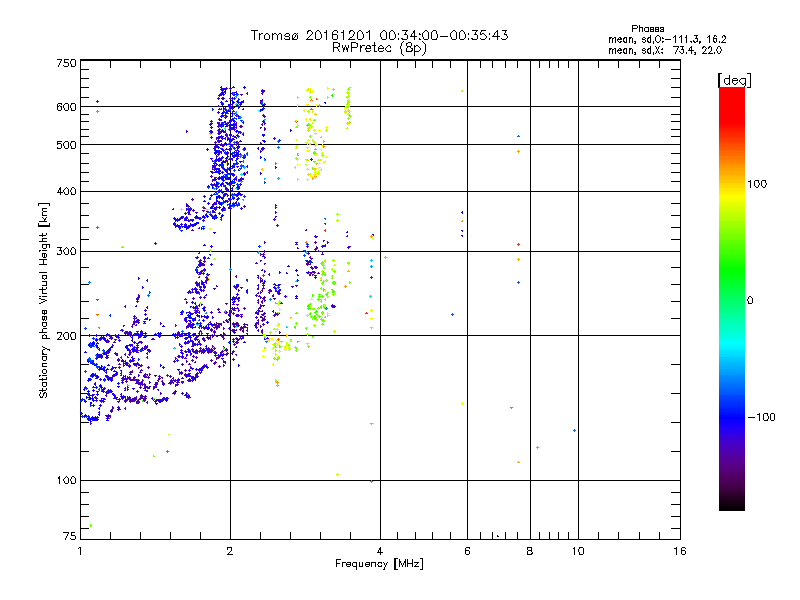Click the plot title 'Tromsø 20161201 00:34:00-00:35:43'
800x600 pixels.
pos(379,36)
